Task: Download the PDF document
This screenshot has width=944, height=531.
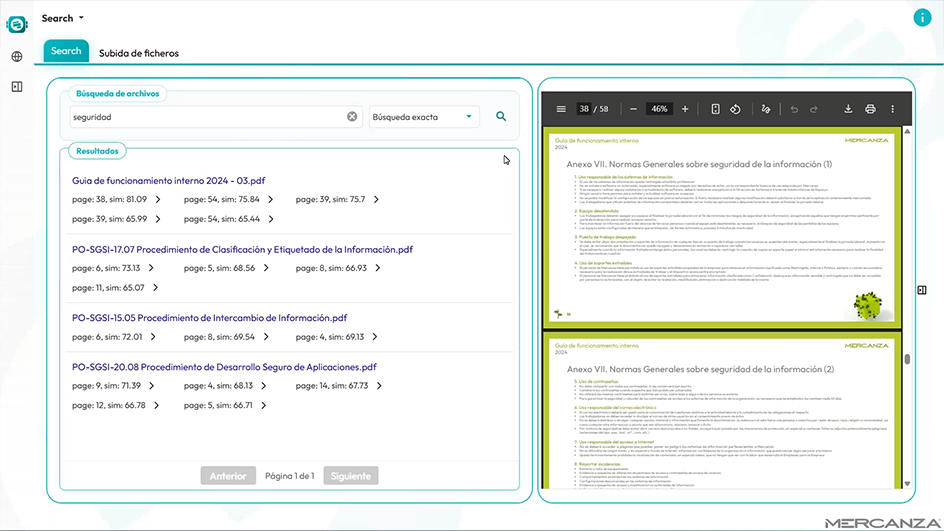Action: point(848,109)
